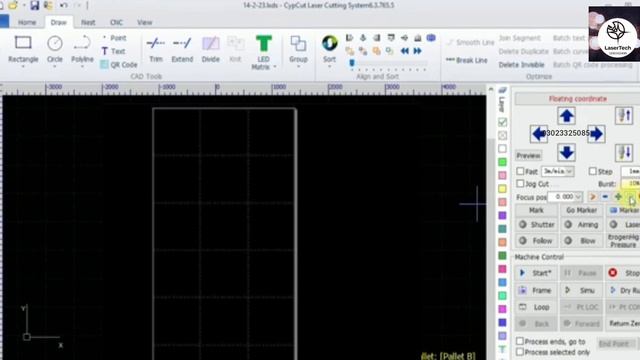
Task: Select the Circle drawing tool
Action: [x=55, y=49]
